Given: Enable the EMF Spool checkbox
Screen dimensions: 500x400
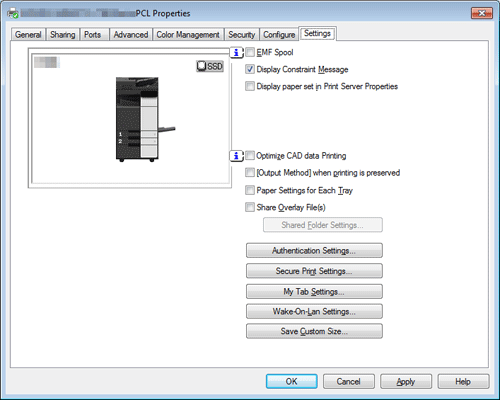Looking at the screenshot, I should pyautogui.click(x=250, y=52).
